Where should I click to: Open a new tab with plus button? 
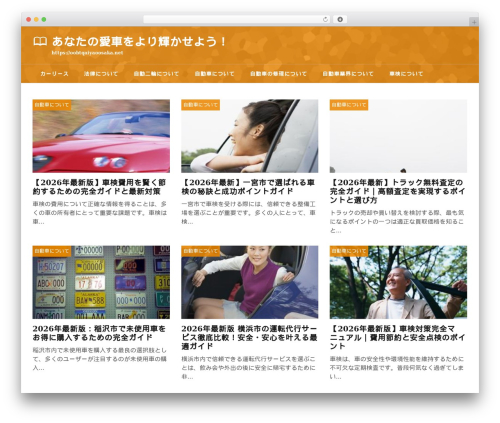(474, 22)
